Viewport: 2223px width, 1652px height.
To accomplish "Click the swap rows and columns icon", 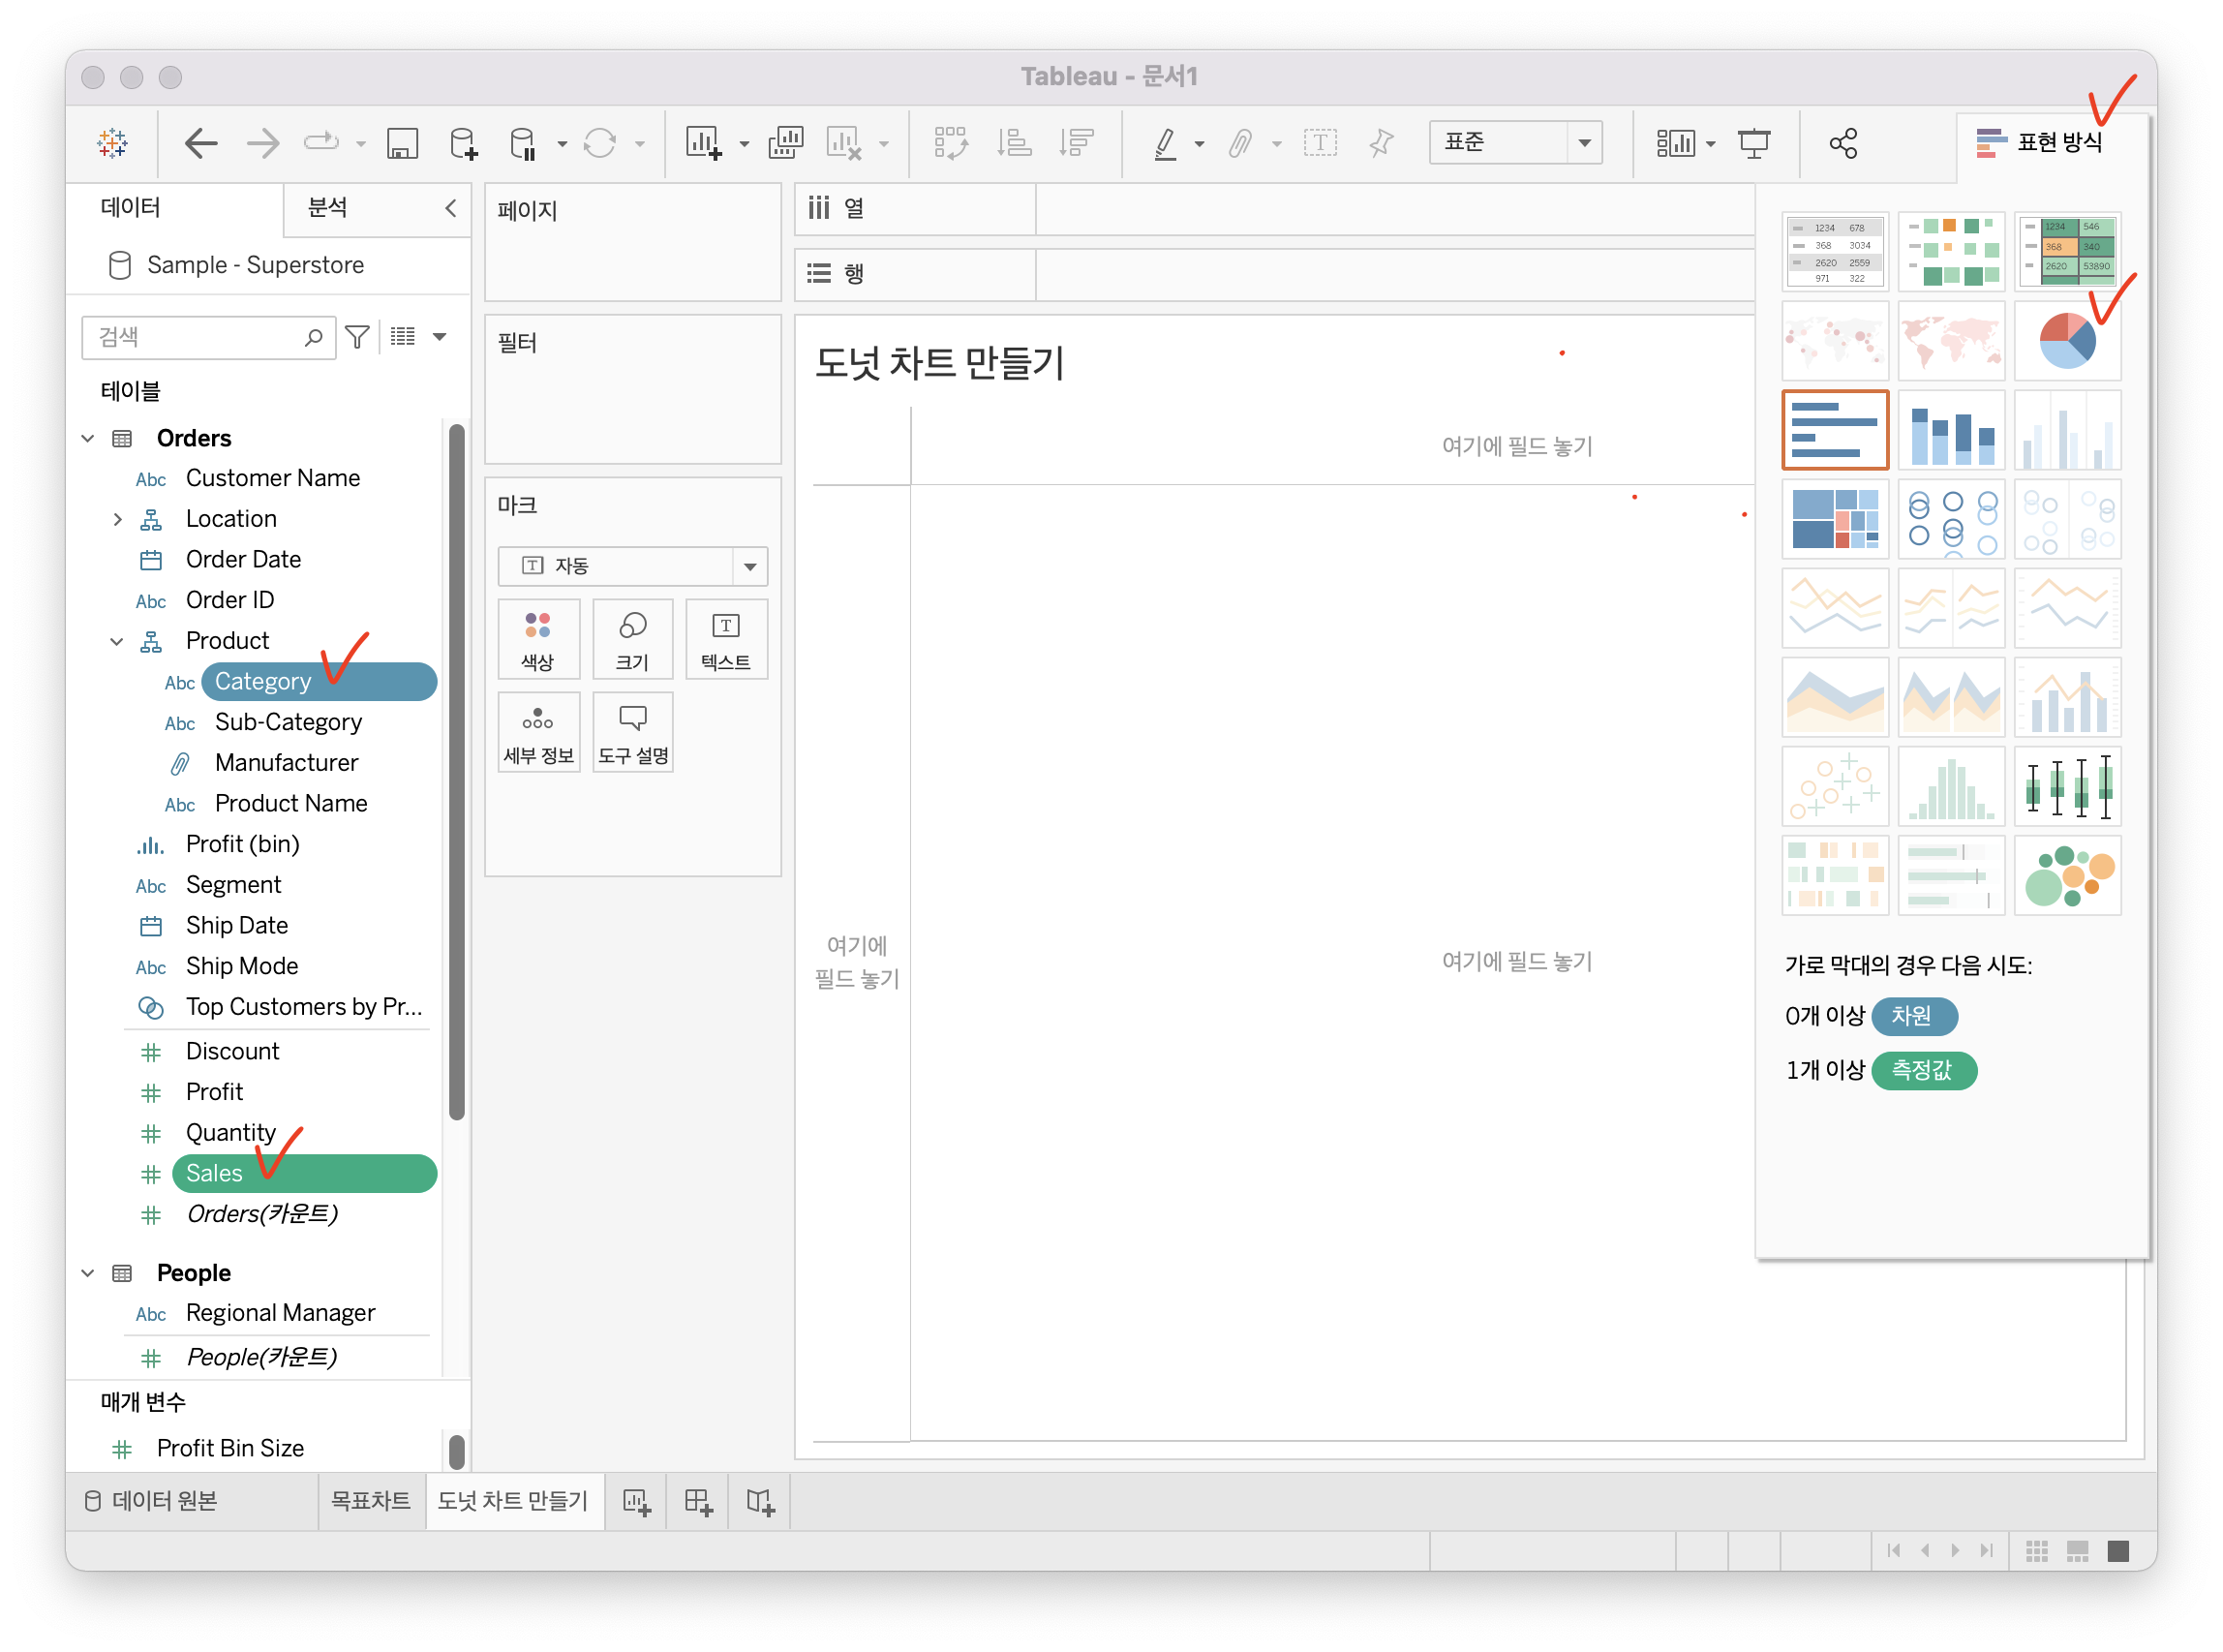I will (950, 143).
